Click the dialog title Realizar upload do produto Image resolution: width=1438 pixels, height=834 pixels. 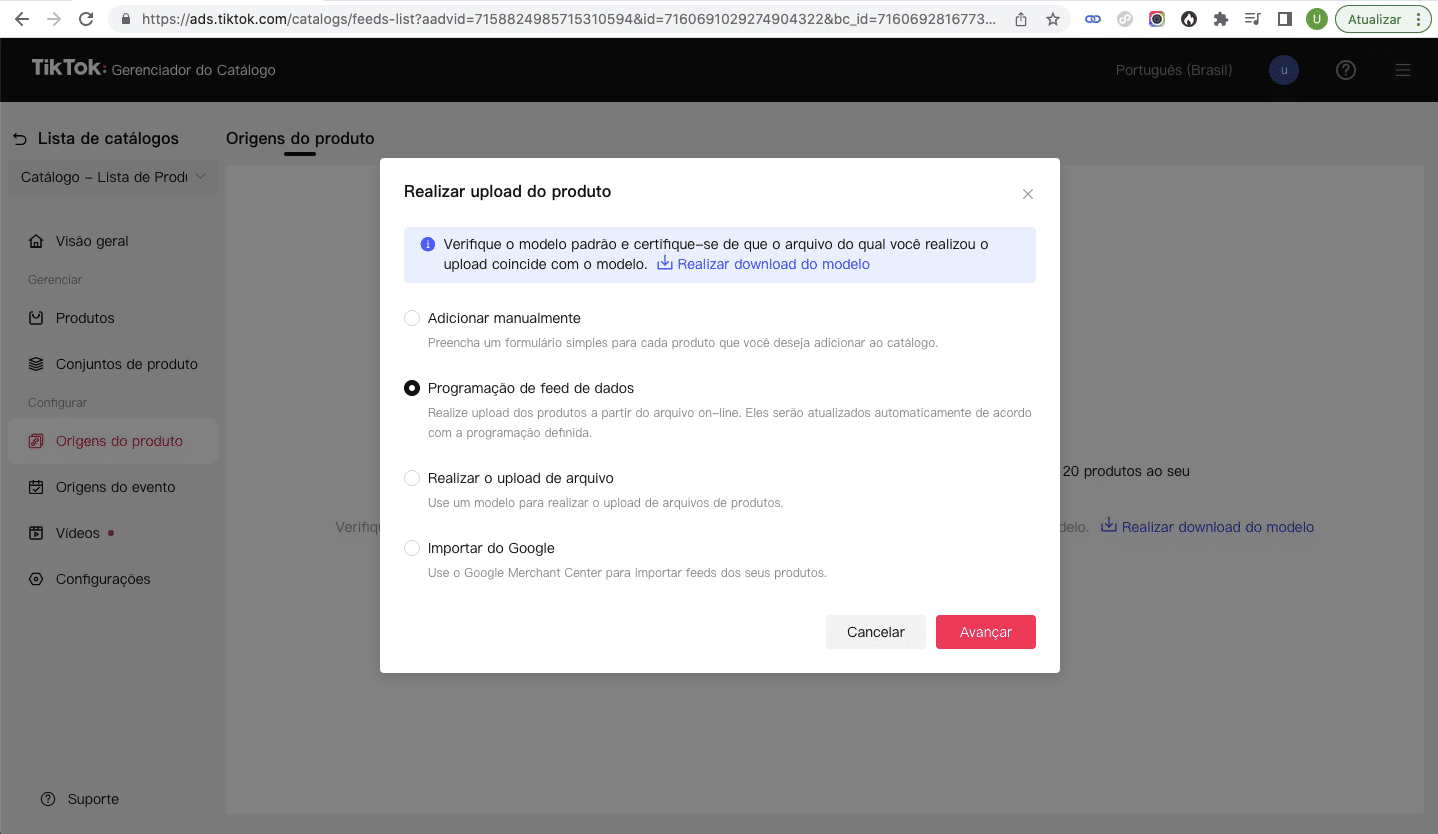point(507,191)
